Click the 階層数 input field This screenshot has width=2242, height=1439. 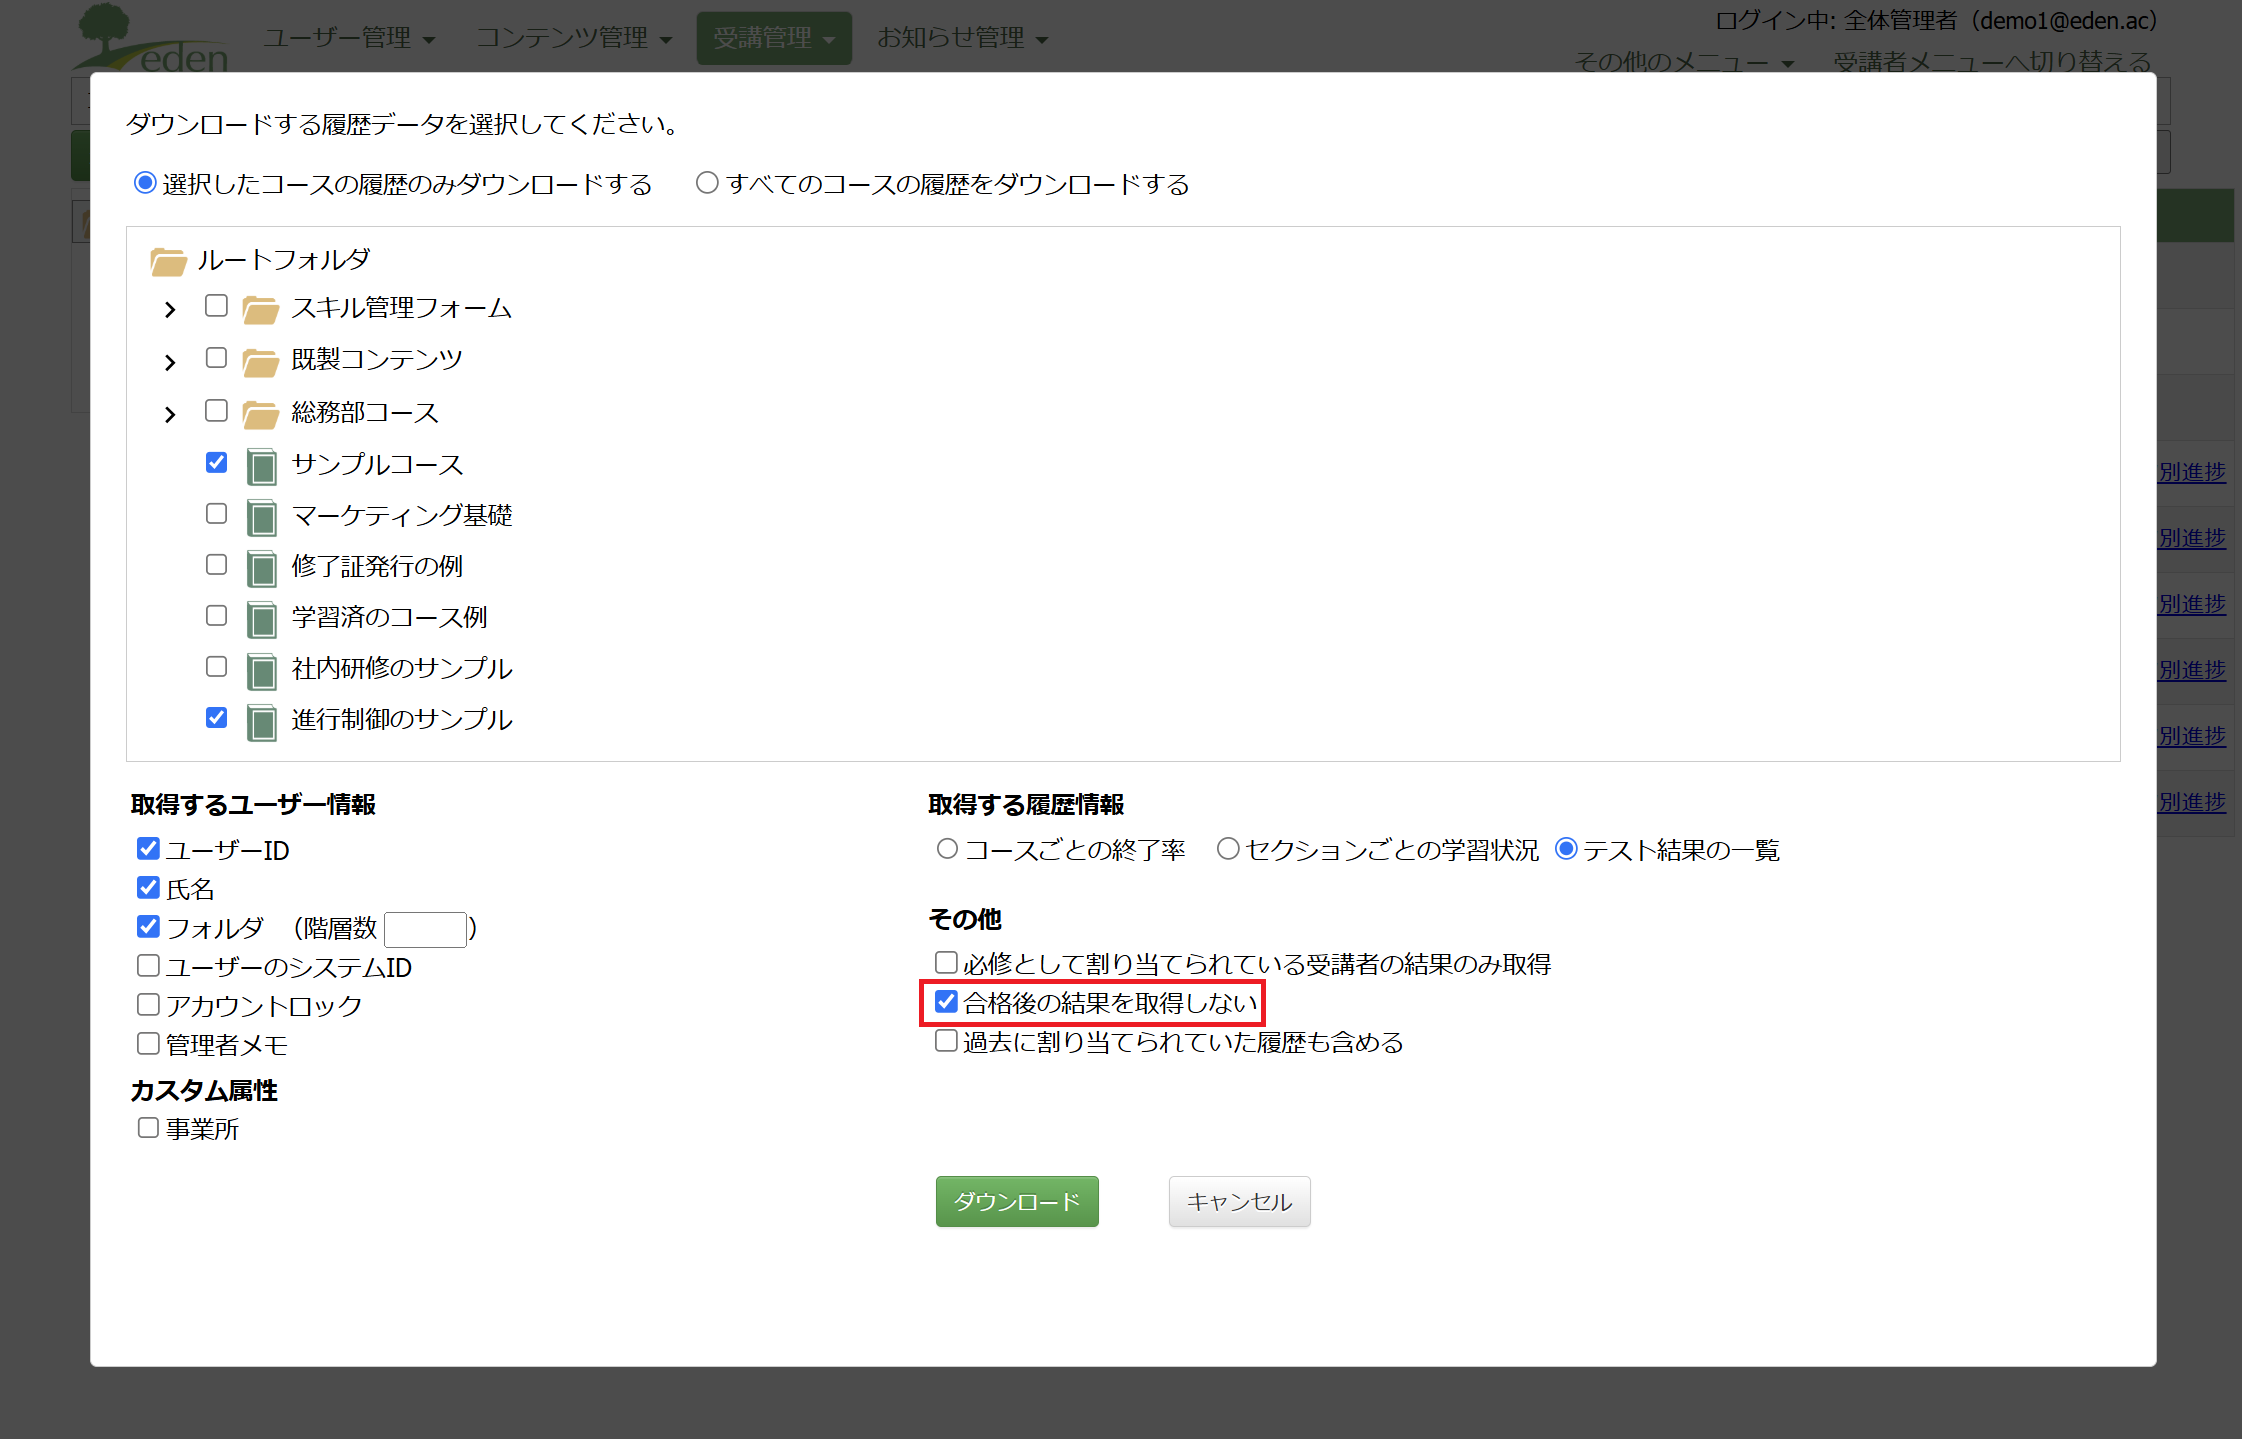pos(425,929)
